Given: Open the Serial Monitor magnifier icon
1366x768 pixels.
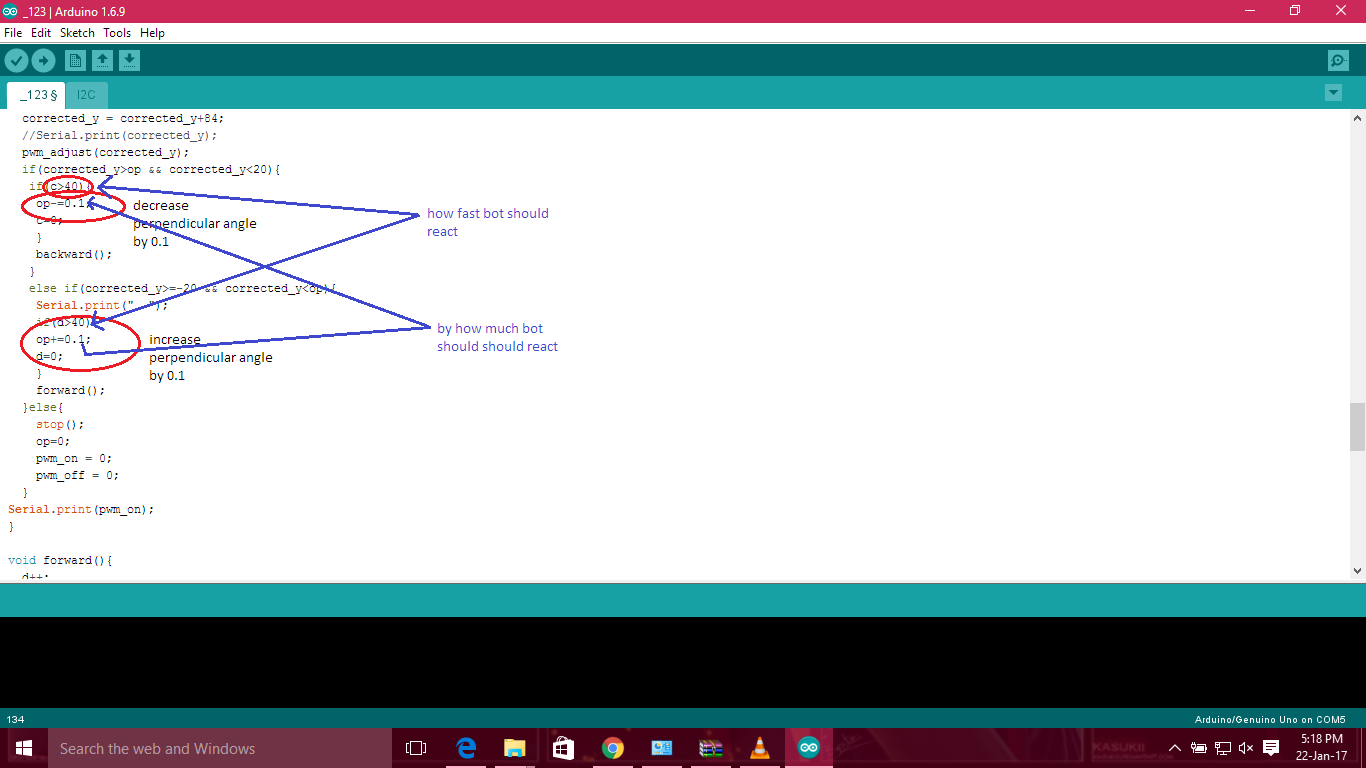Looking at the screenshot, I should click(1338, 61).
